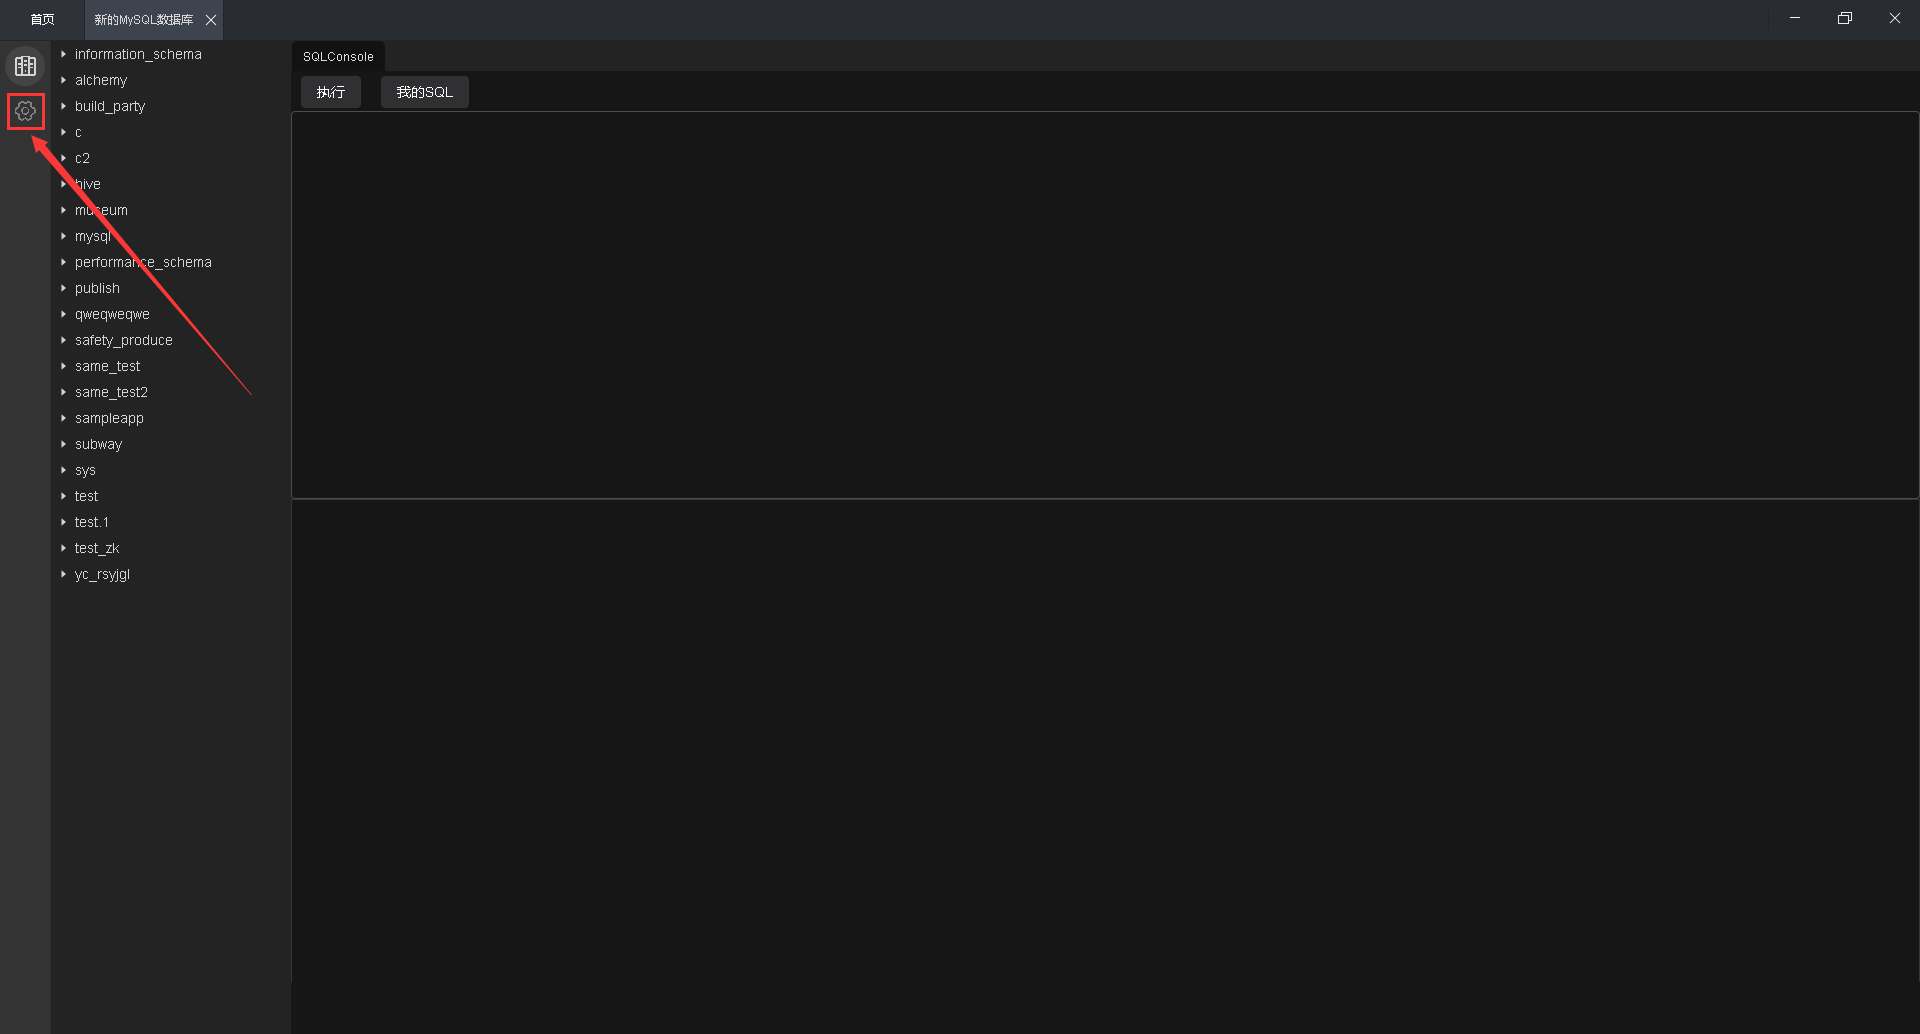This screenshot has height=1034, width=1920.
Task: Expand the information_schema database node
Action: tap(63, 54)
